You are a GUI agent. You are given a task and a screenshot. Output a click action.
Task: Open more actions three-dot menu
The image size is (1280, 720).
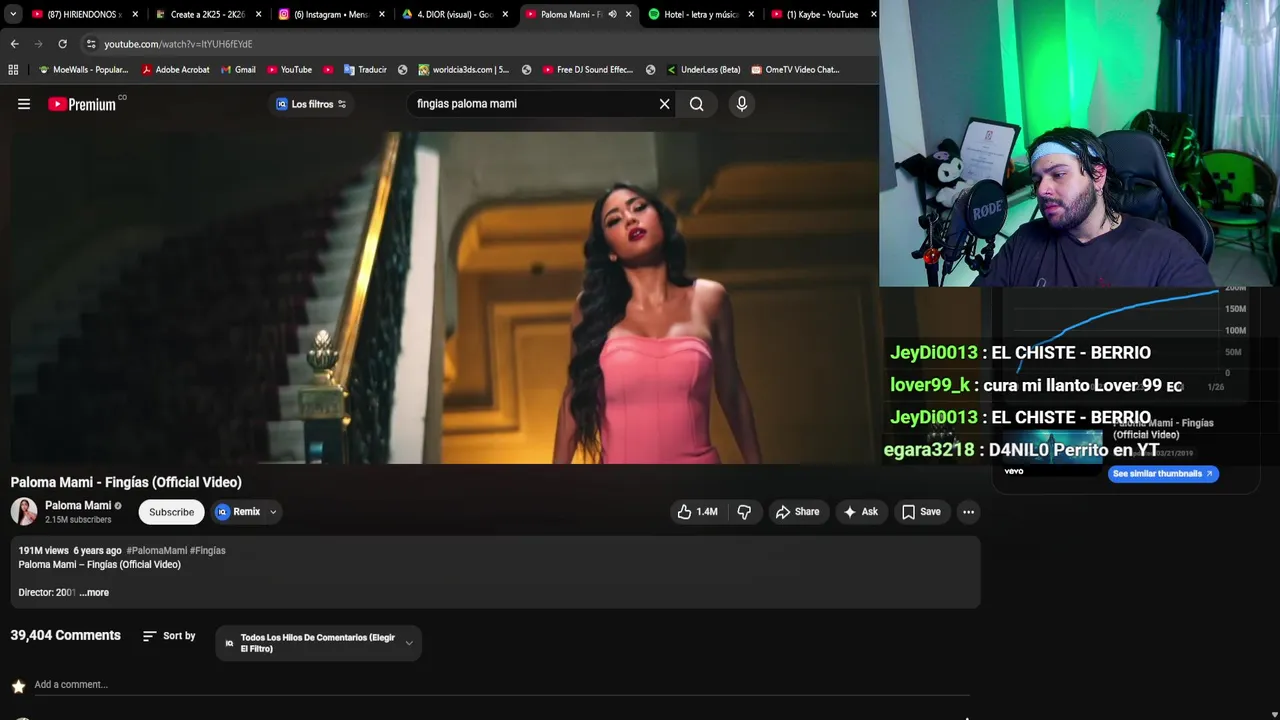(968, 512)
